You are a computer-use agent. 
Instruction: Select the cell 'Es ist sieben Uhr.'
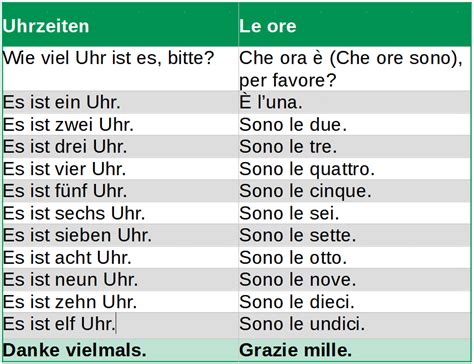(120, 235)
